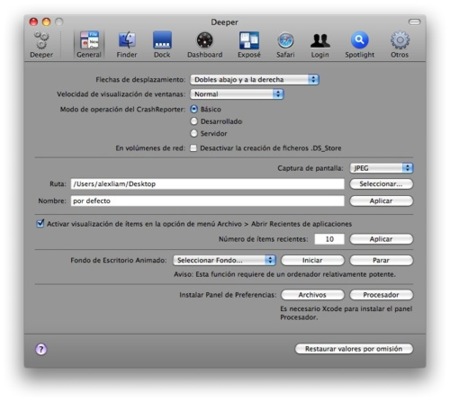Choose the Desarrollado radio option
The width and height of the screenshot is (450, 401).
coord(194,121)
